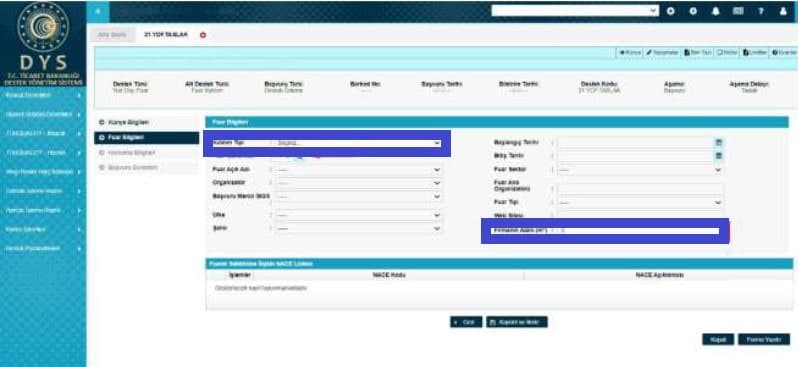Open the Katılım Tipi dropdown
This screenshot has height=367, width=798.
[358, 144]
